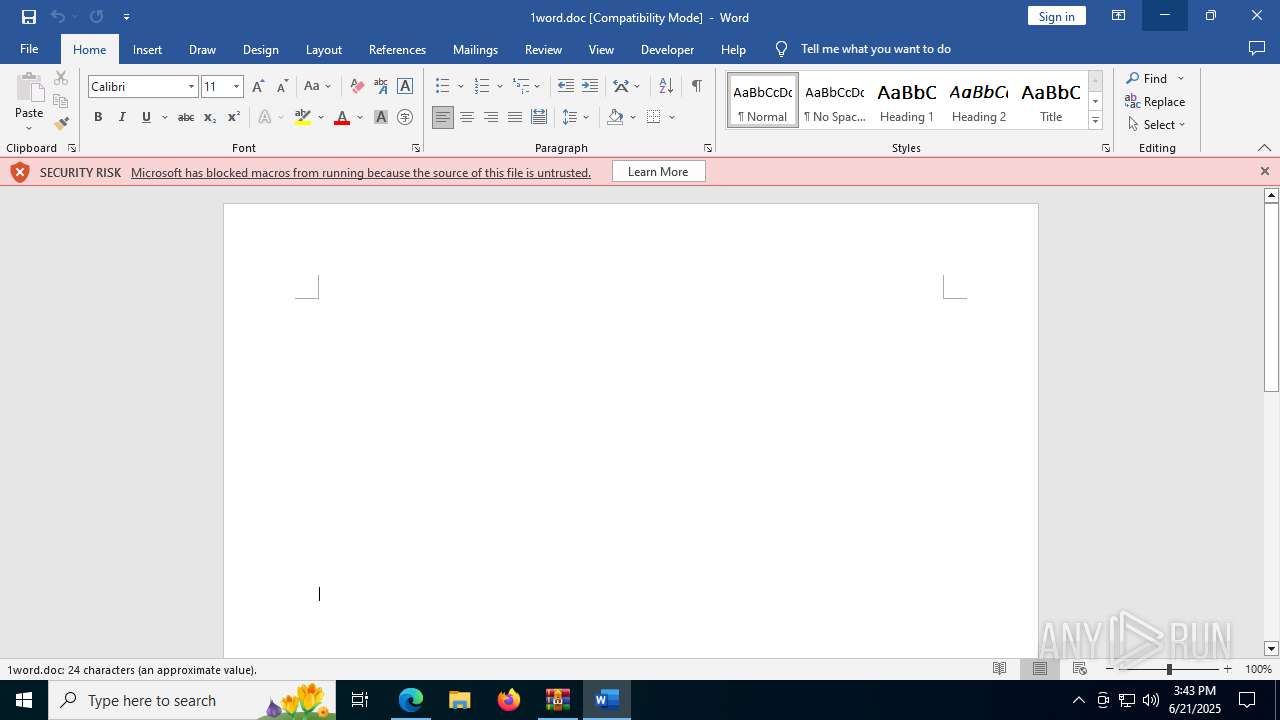Image resolution: width=1280 pixels, height=720 pixels.
Task: Open the font name Calibri dropdown
Action: pos(191,86)
